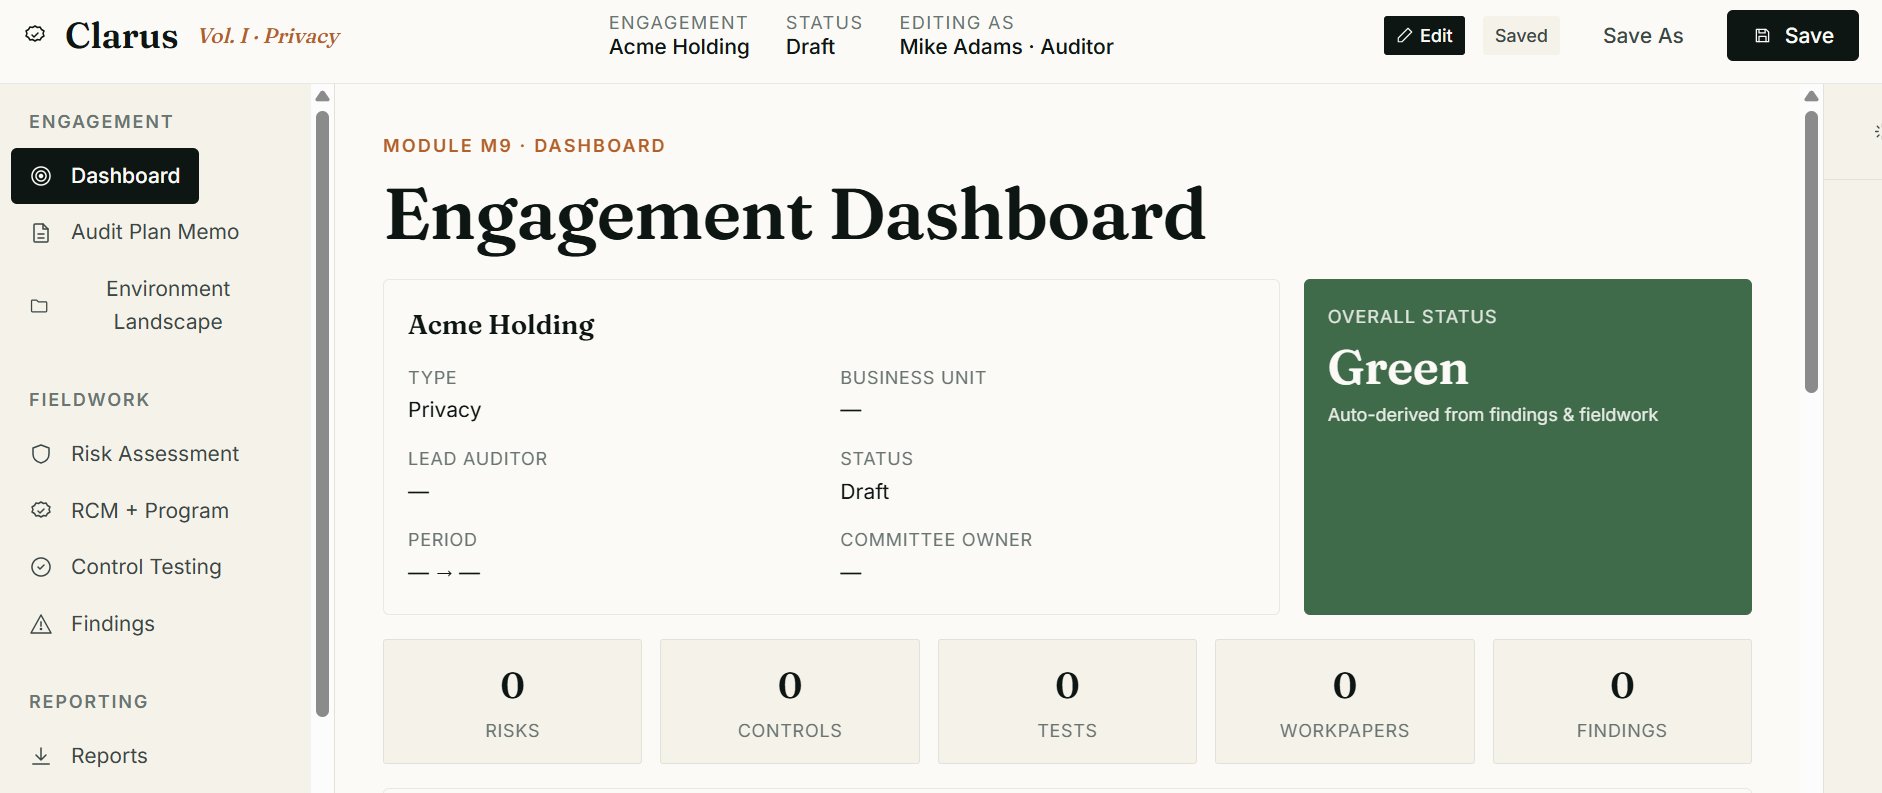Click sidebar scrollbar up arrow
Image resolution: width=1882 pixels, height=793 pixels.
click(x=322, y=96)
